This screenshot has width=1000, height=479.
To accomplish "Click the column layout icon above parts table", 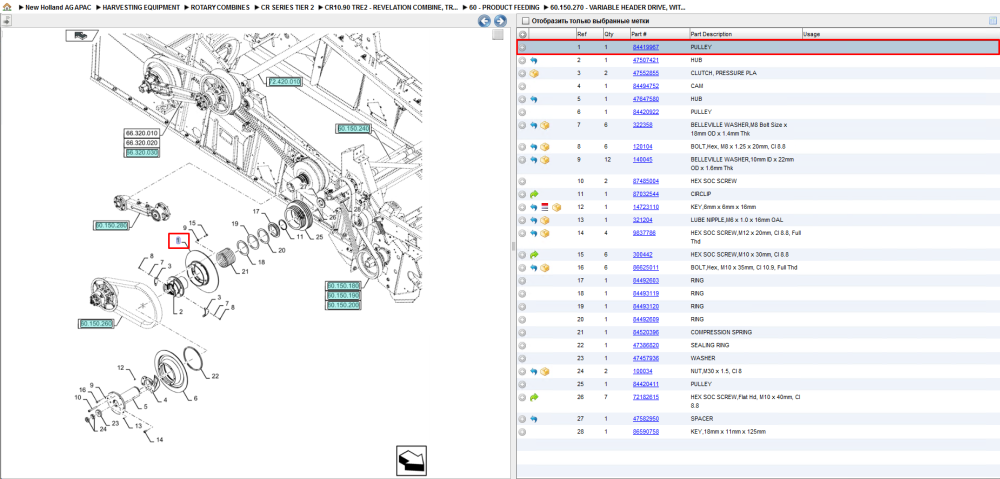I will tap(992, 20).
